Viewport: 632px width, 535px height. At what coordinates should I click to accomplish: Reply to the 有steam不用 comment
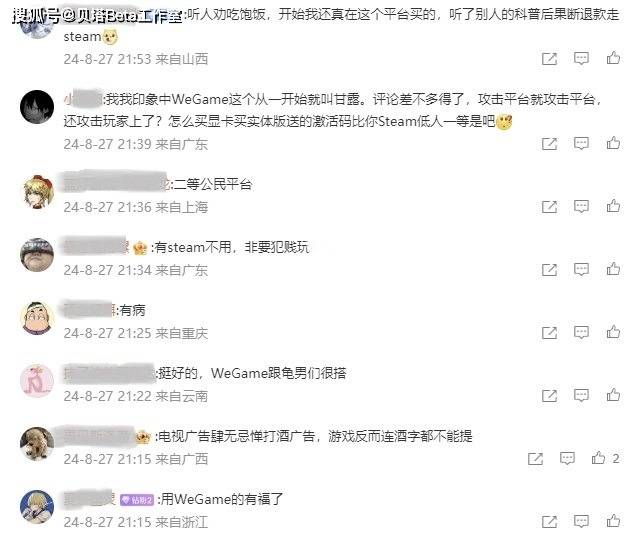pos(581,269)
